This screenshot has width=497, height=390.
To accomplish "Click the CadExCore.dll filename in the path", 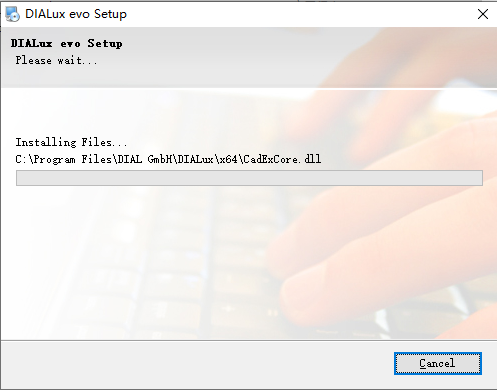I will [x=282, y=159].
